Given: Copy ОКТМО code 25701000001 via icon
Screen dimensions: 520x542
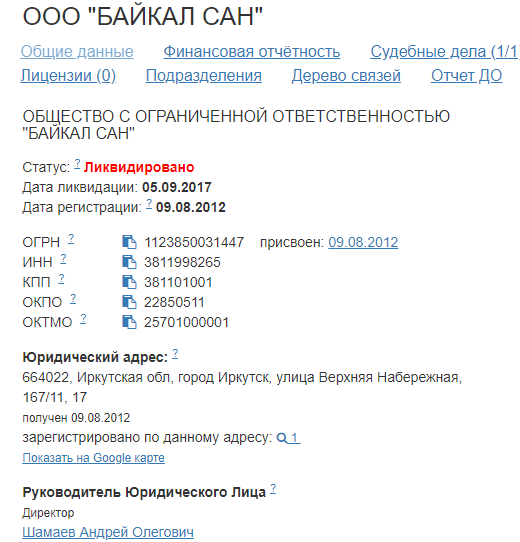Looking at the screenshot, I should coord(129,322).
